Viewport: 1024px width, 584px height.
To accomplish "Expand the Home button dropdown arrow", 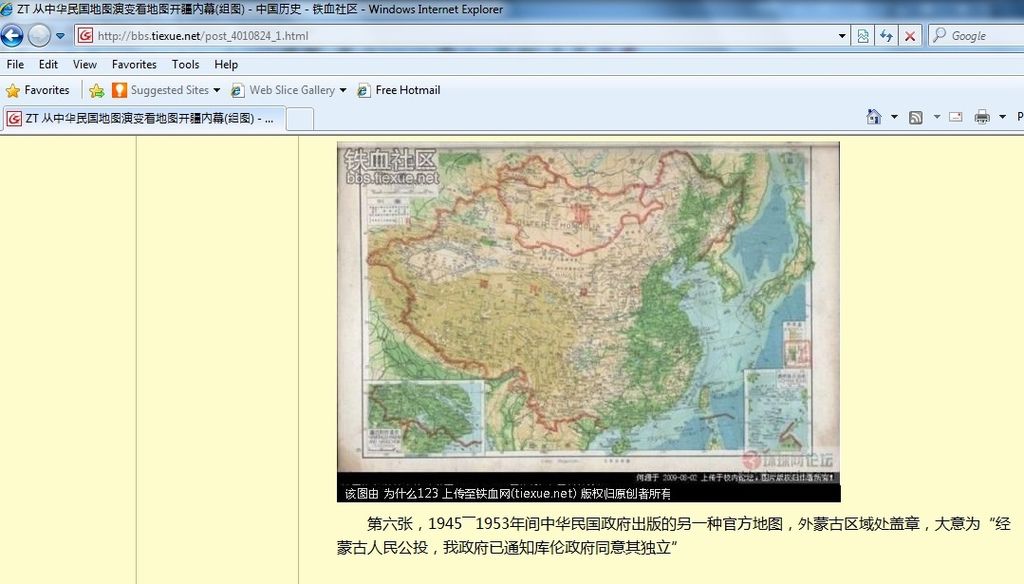I will coord(894,117).
